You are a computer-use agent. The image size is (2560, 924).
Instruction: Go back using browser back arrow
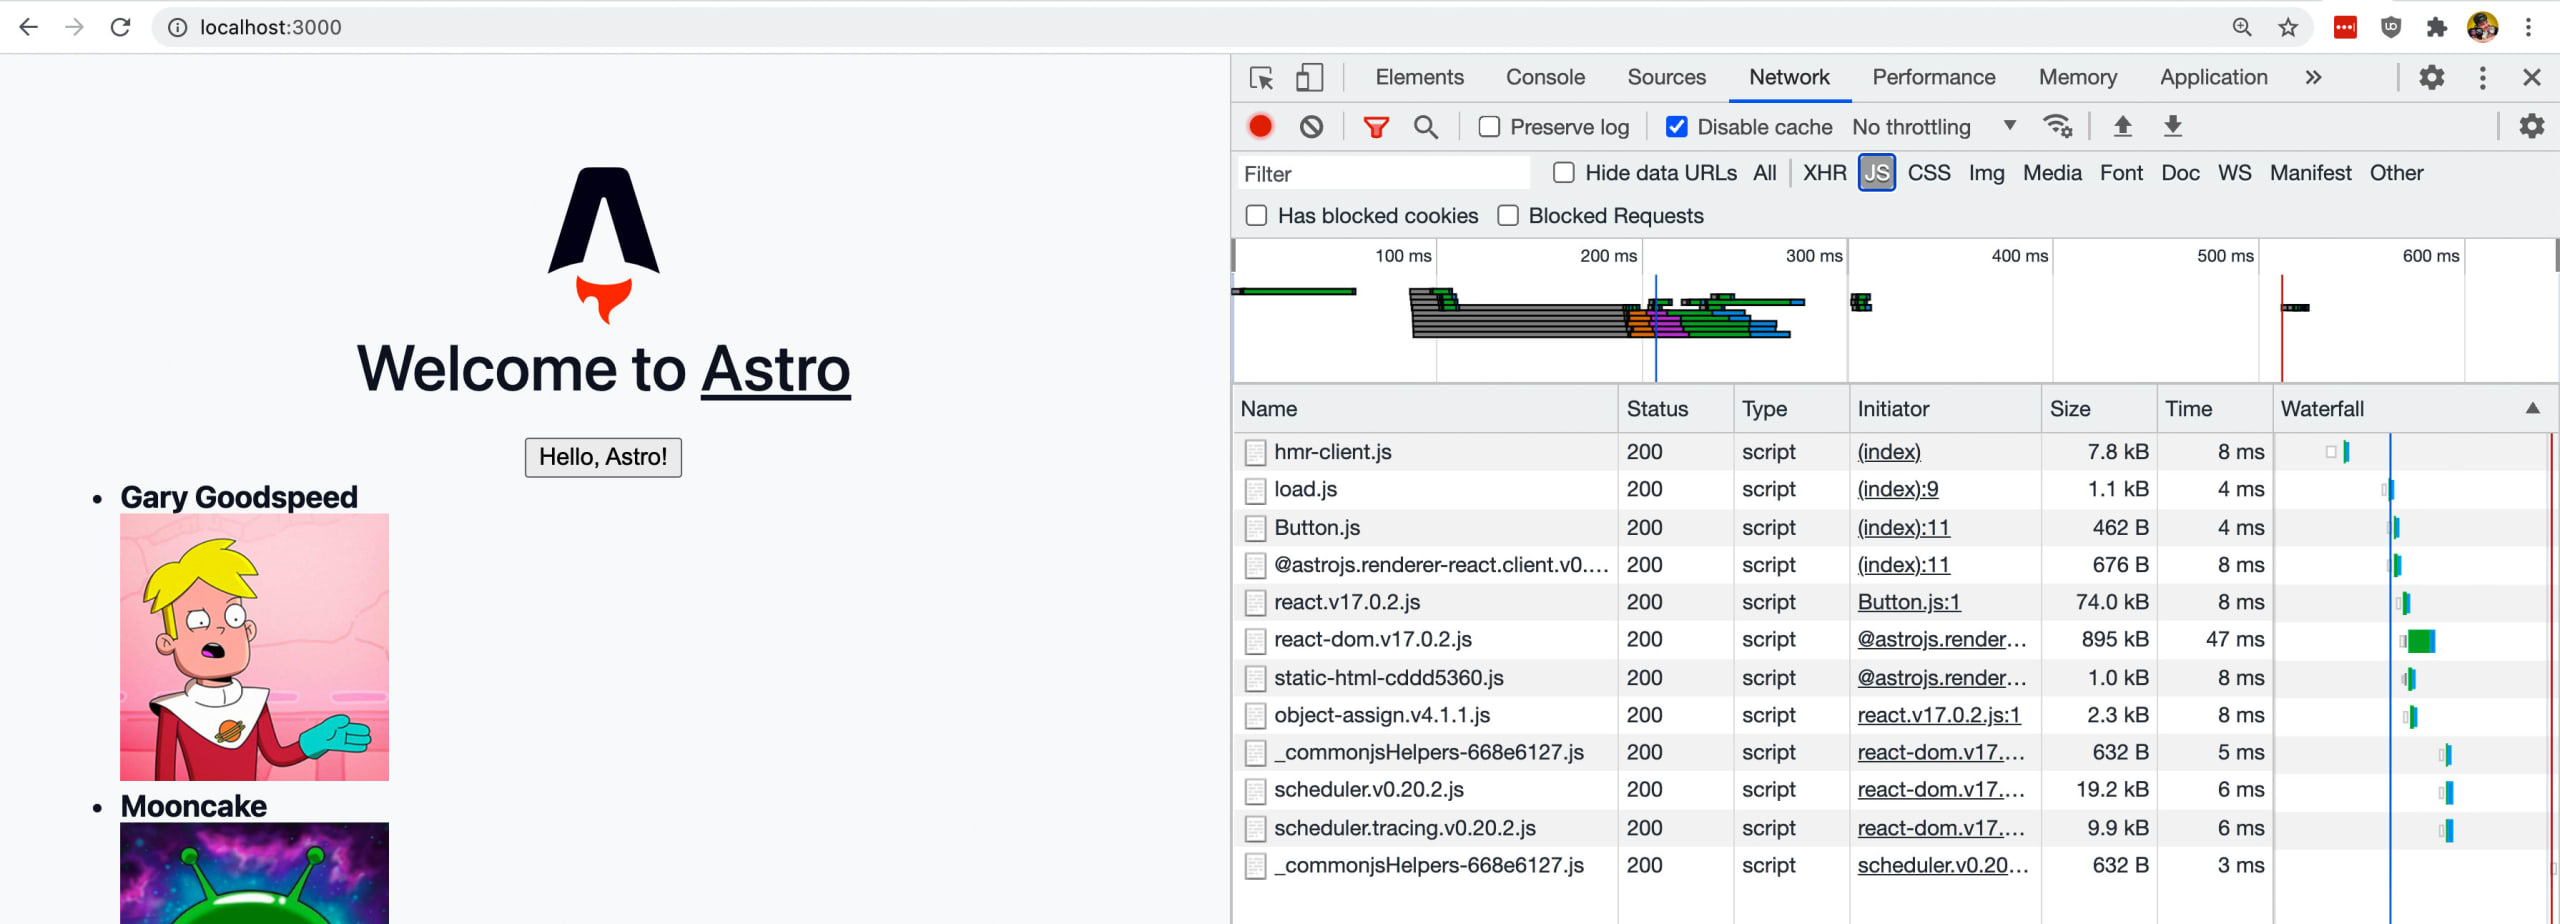pyautogui.click(x=28, y=27)
